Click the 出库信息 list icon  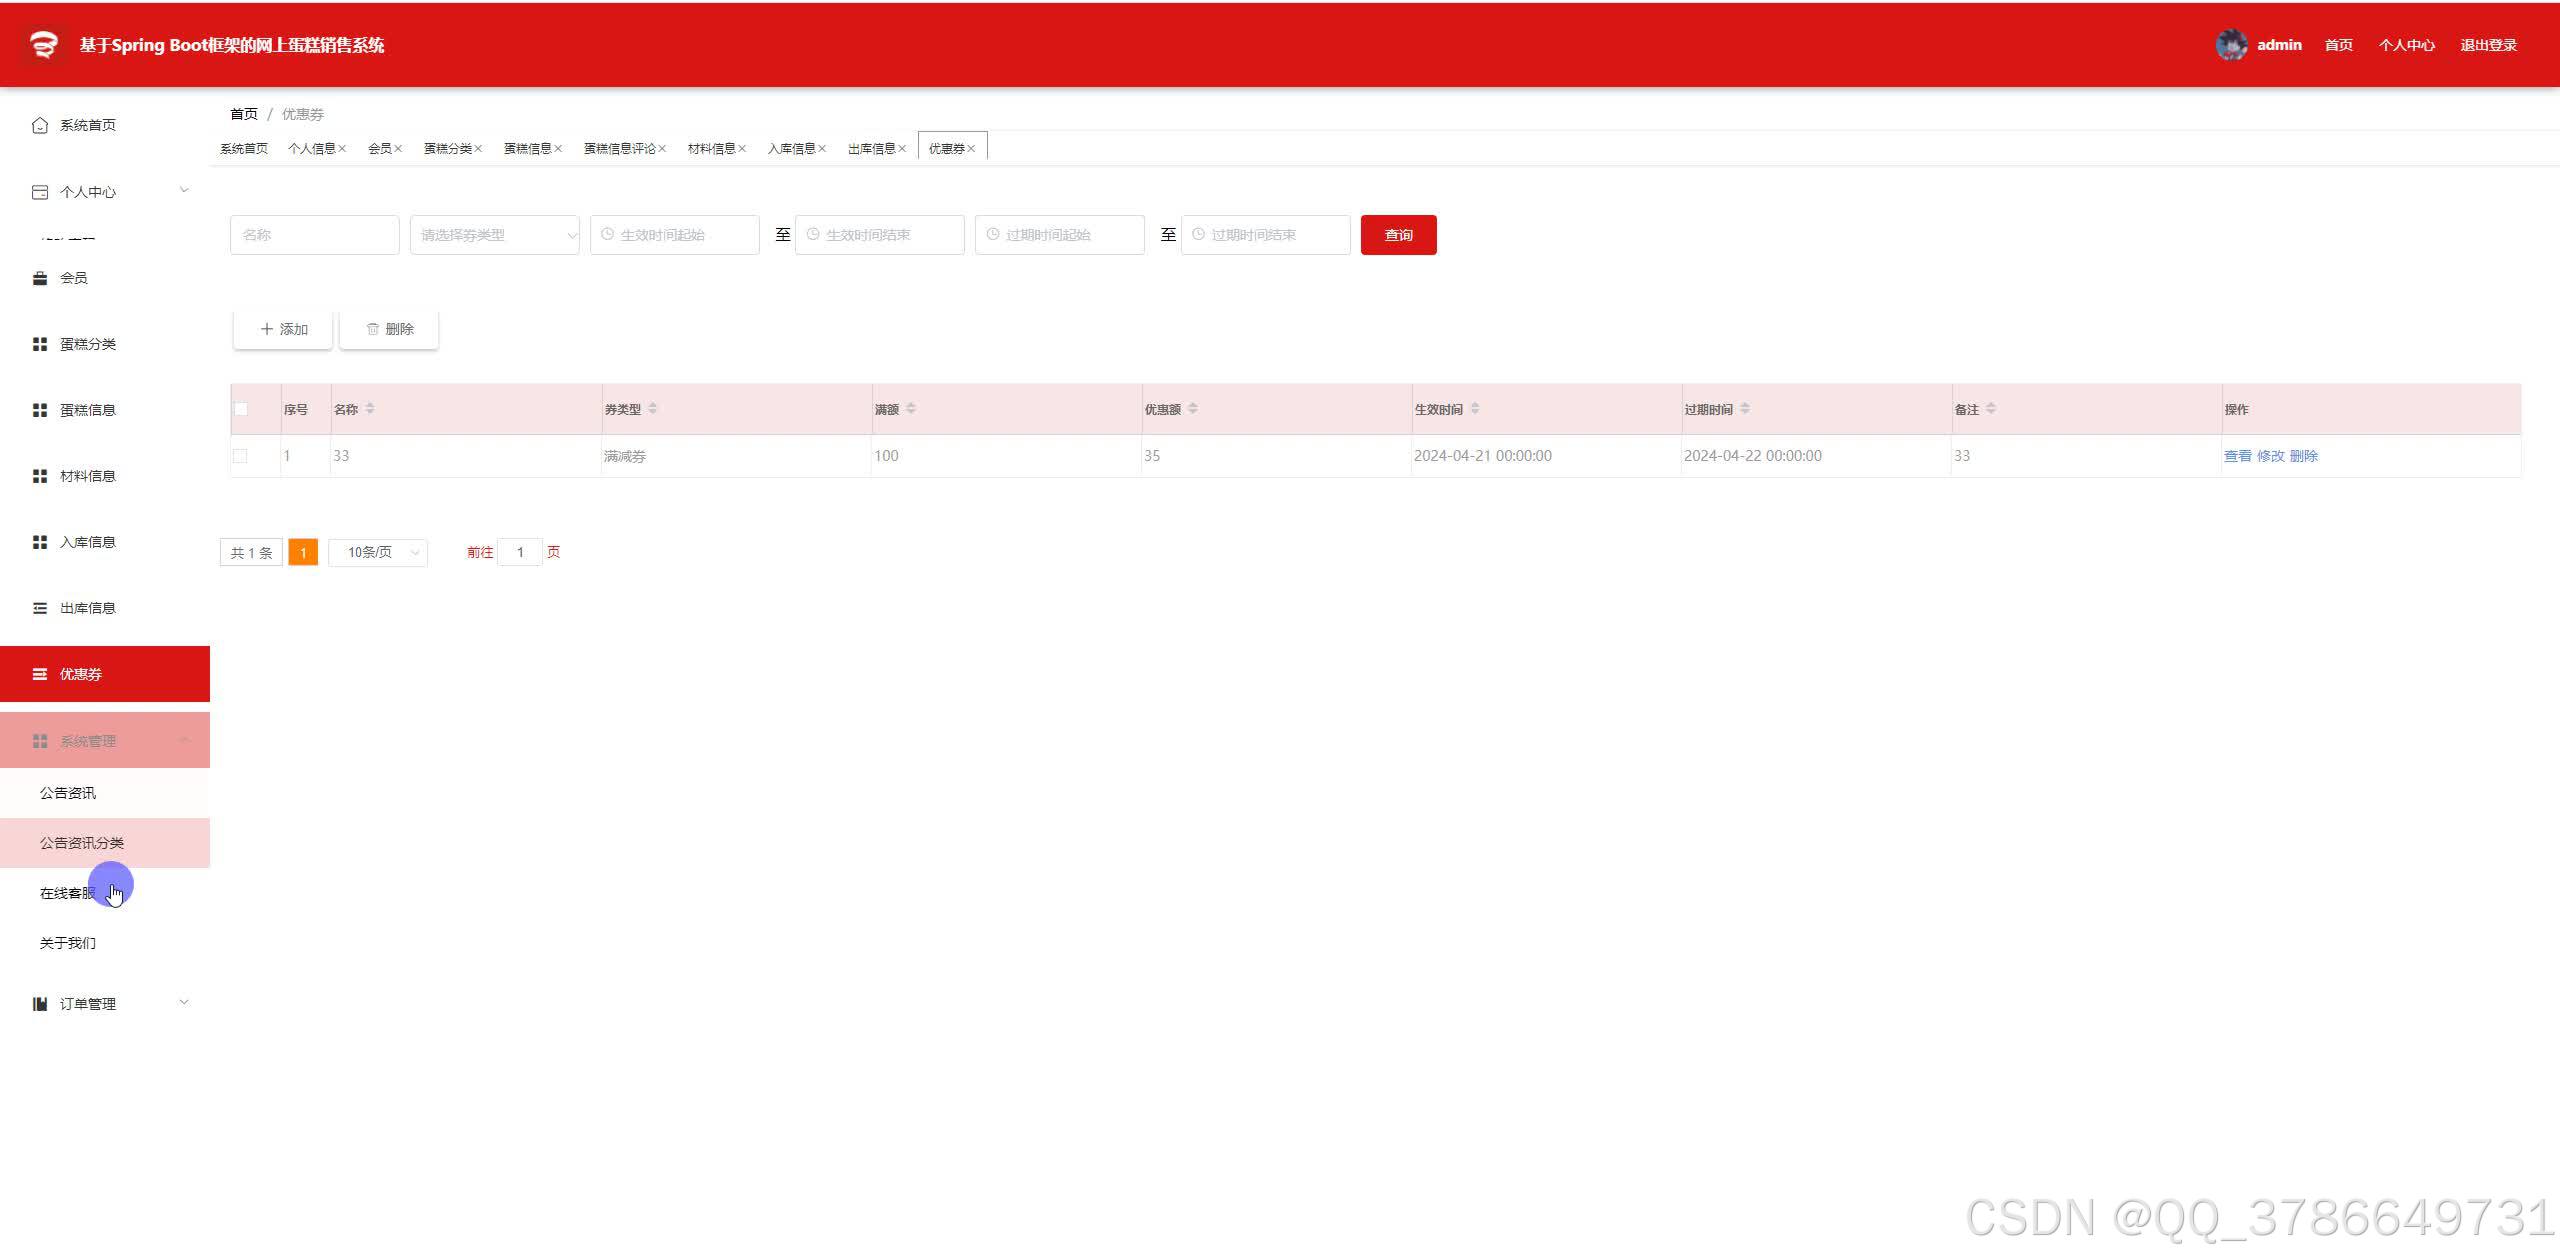(x=40, y=608)
